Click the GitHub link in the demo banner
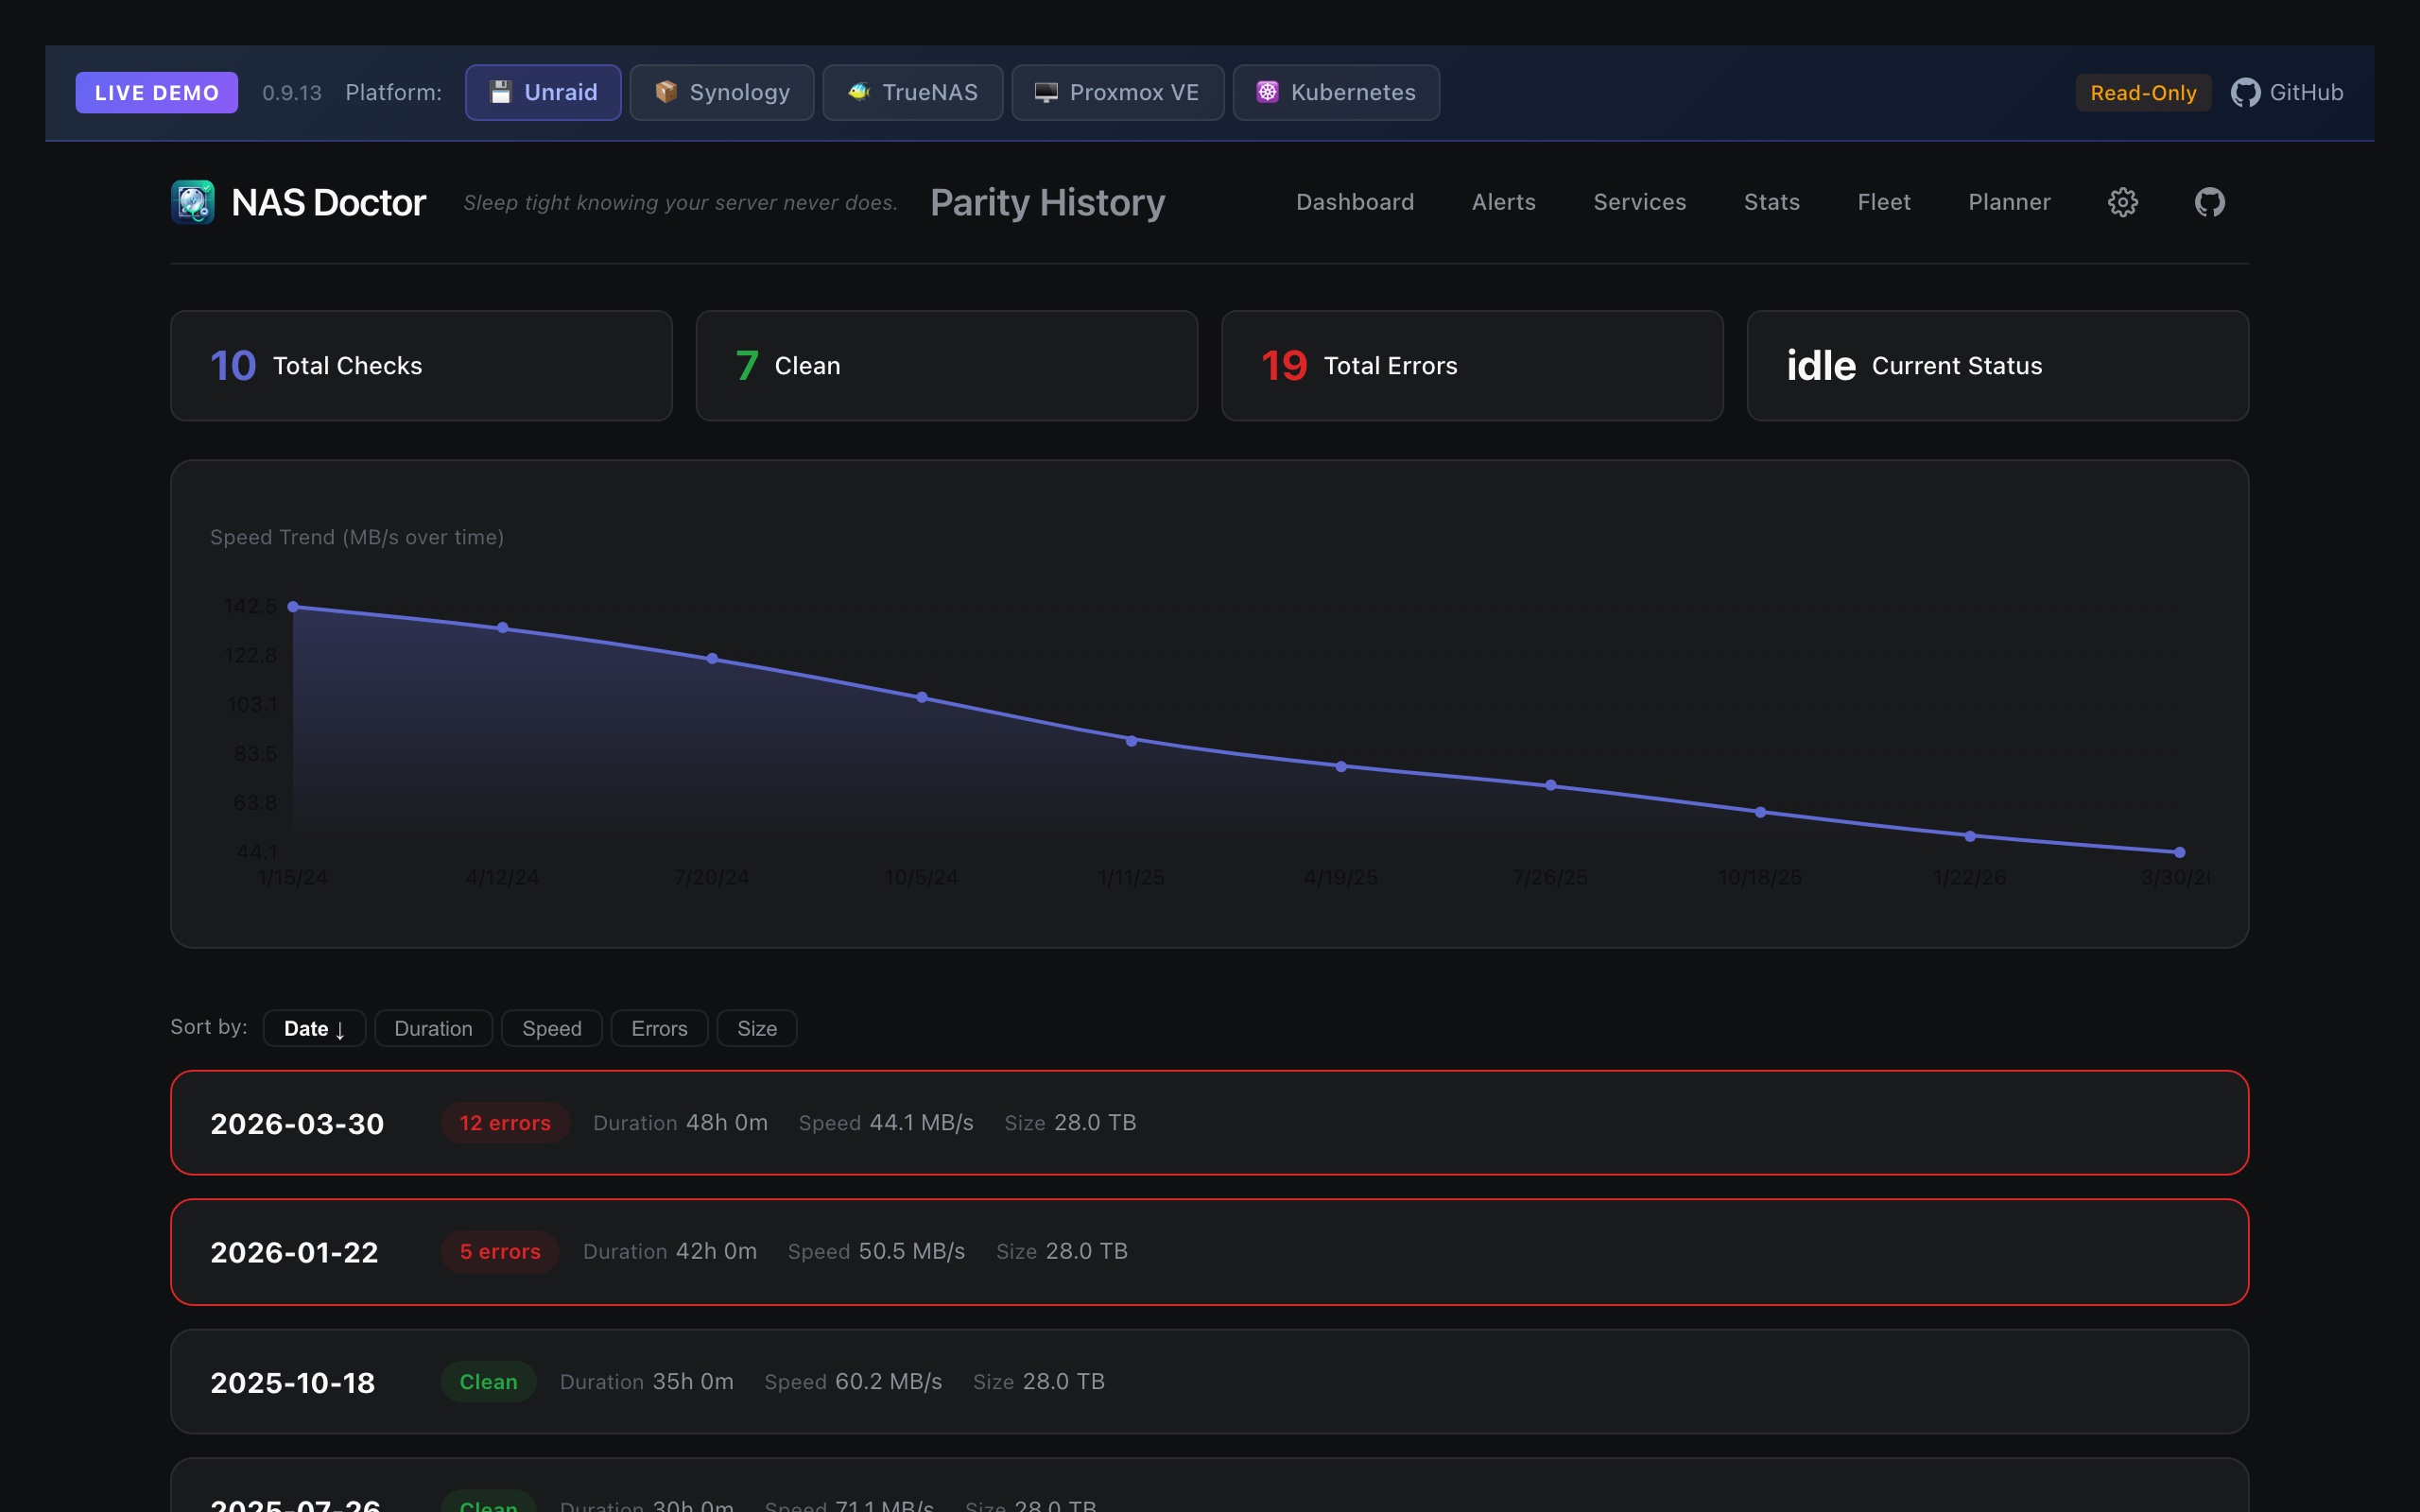Screen dimensions: 2420x1512 [2287, 92]
